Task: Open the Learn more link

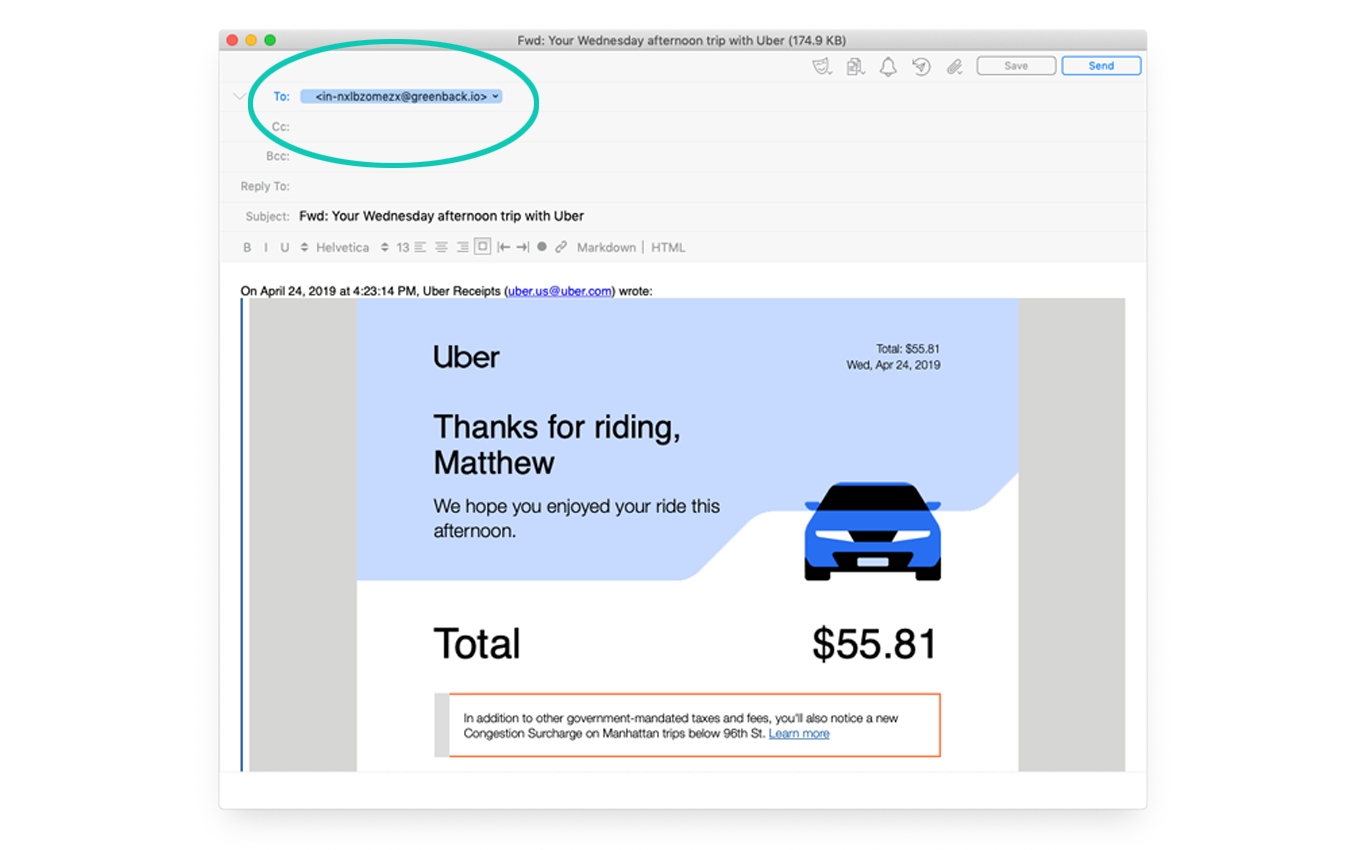Action: click(798, 733)
